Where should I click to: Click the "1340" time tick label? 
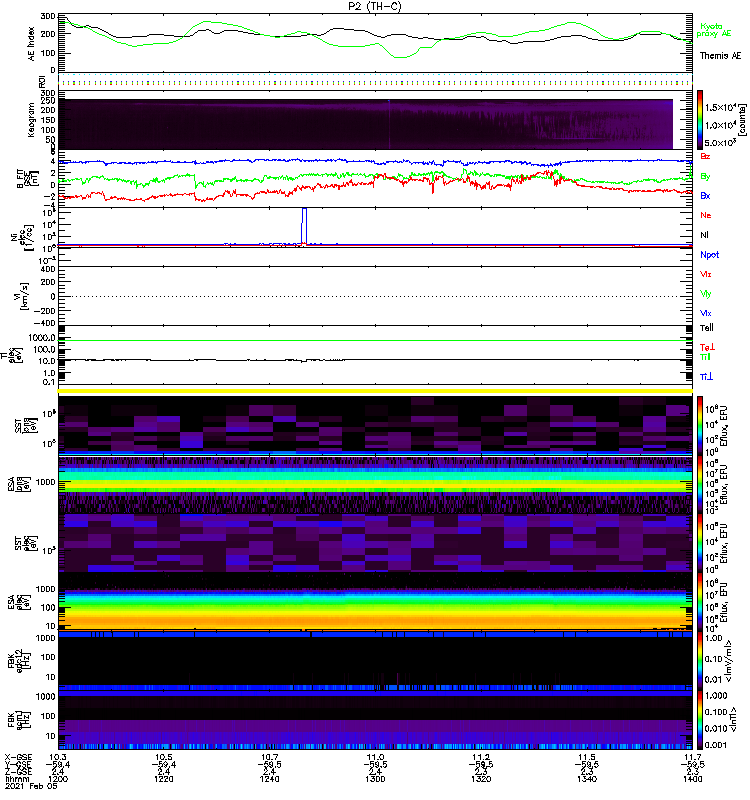tap(587, 780)
